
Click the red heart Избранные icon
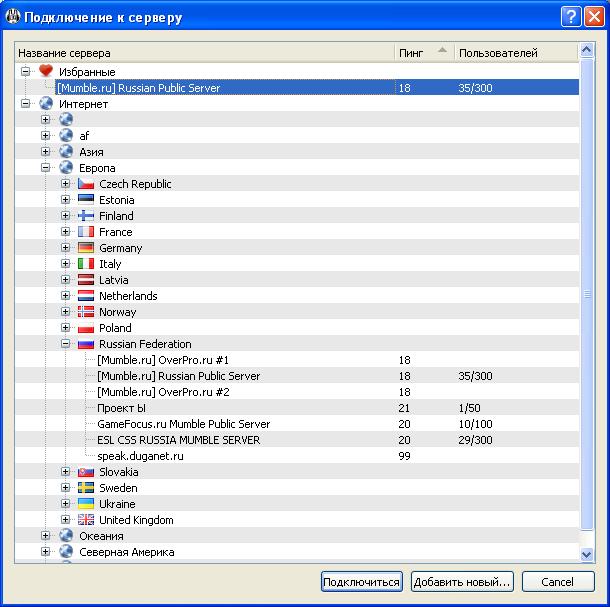click(x=45, y=72)
